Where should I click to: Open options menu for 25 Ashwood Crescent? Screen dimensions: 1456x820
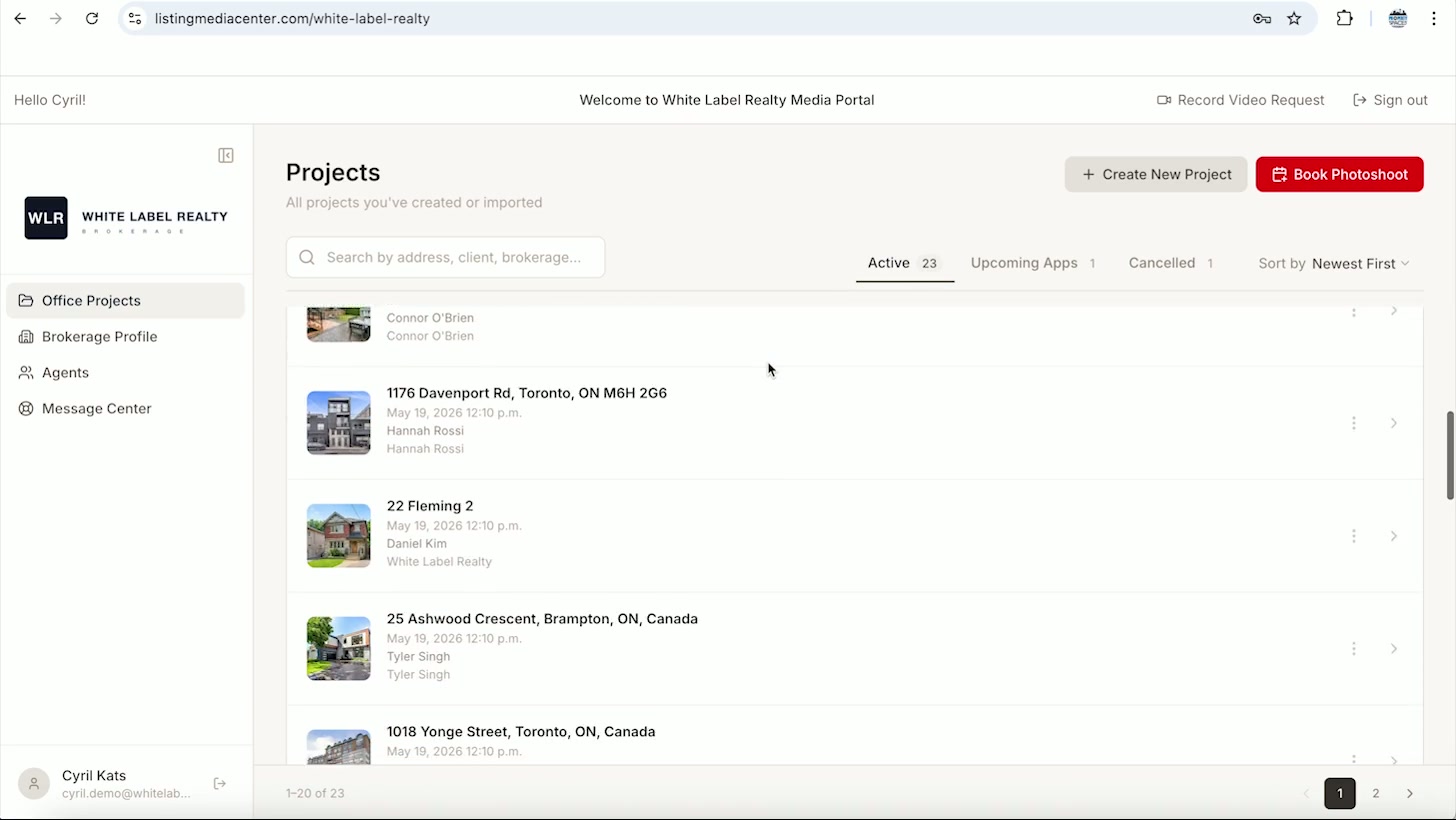[1354, 649]
